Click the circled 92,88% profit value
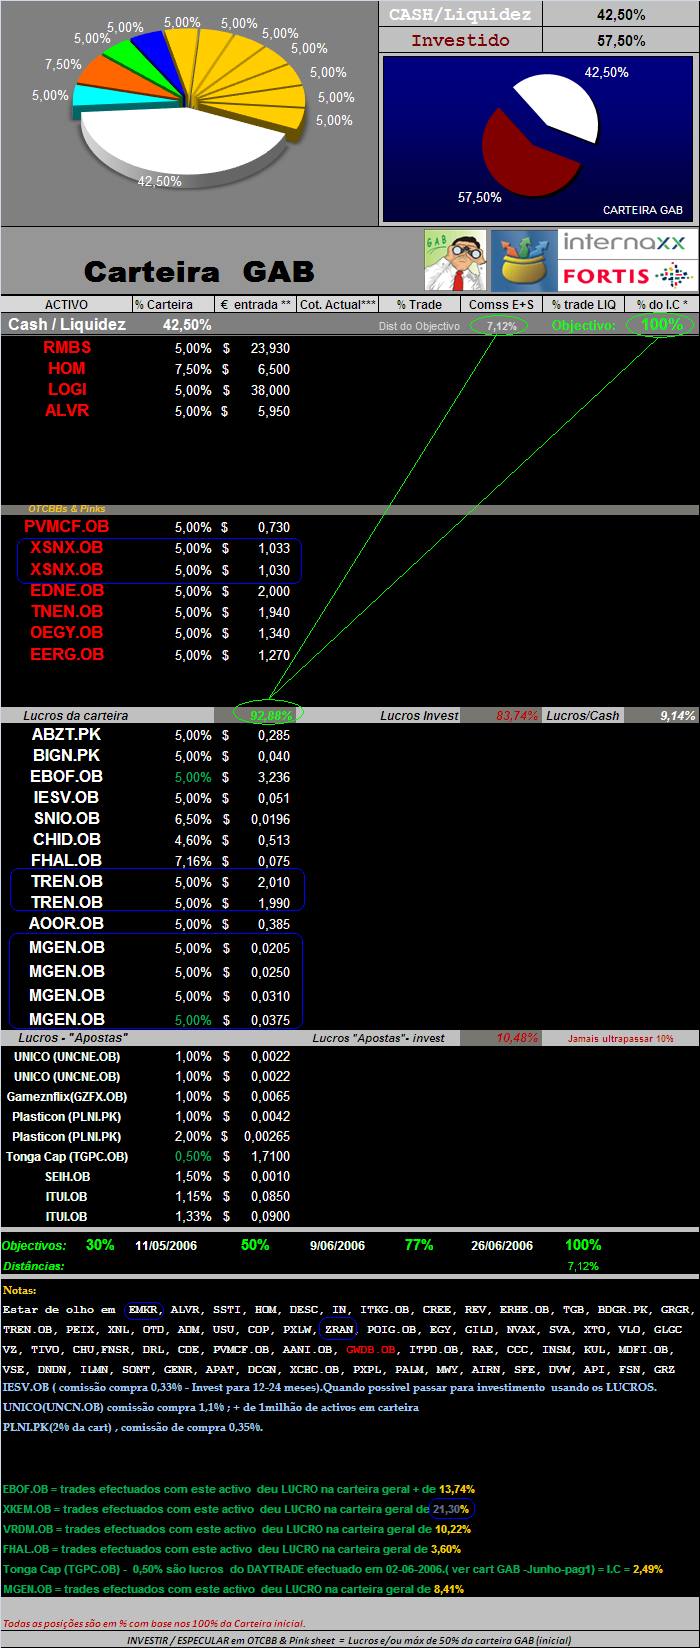This screenshot has width=700, height=1648. coord(270,715)
